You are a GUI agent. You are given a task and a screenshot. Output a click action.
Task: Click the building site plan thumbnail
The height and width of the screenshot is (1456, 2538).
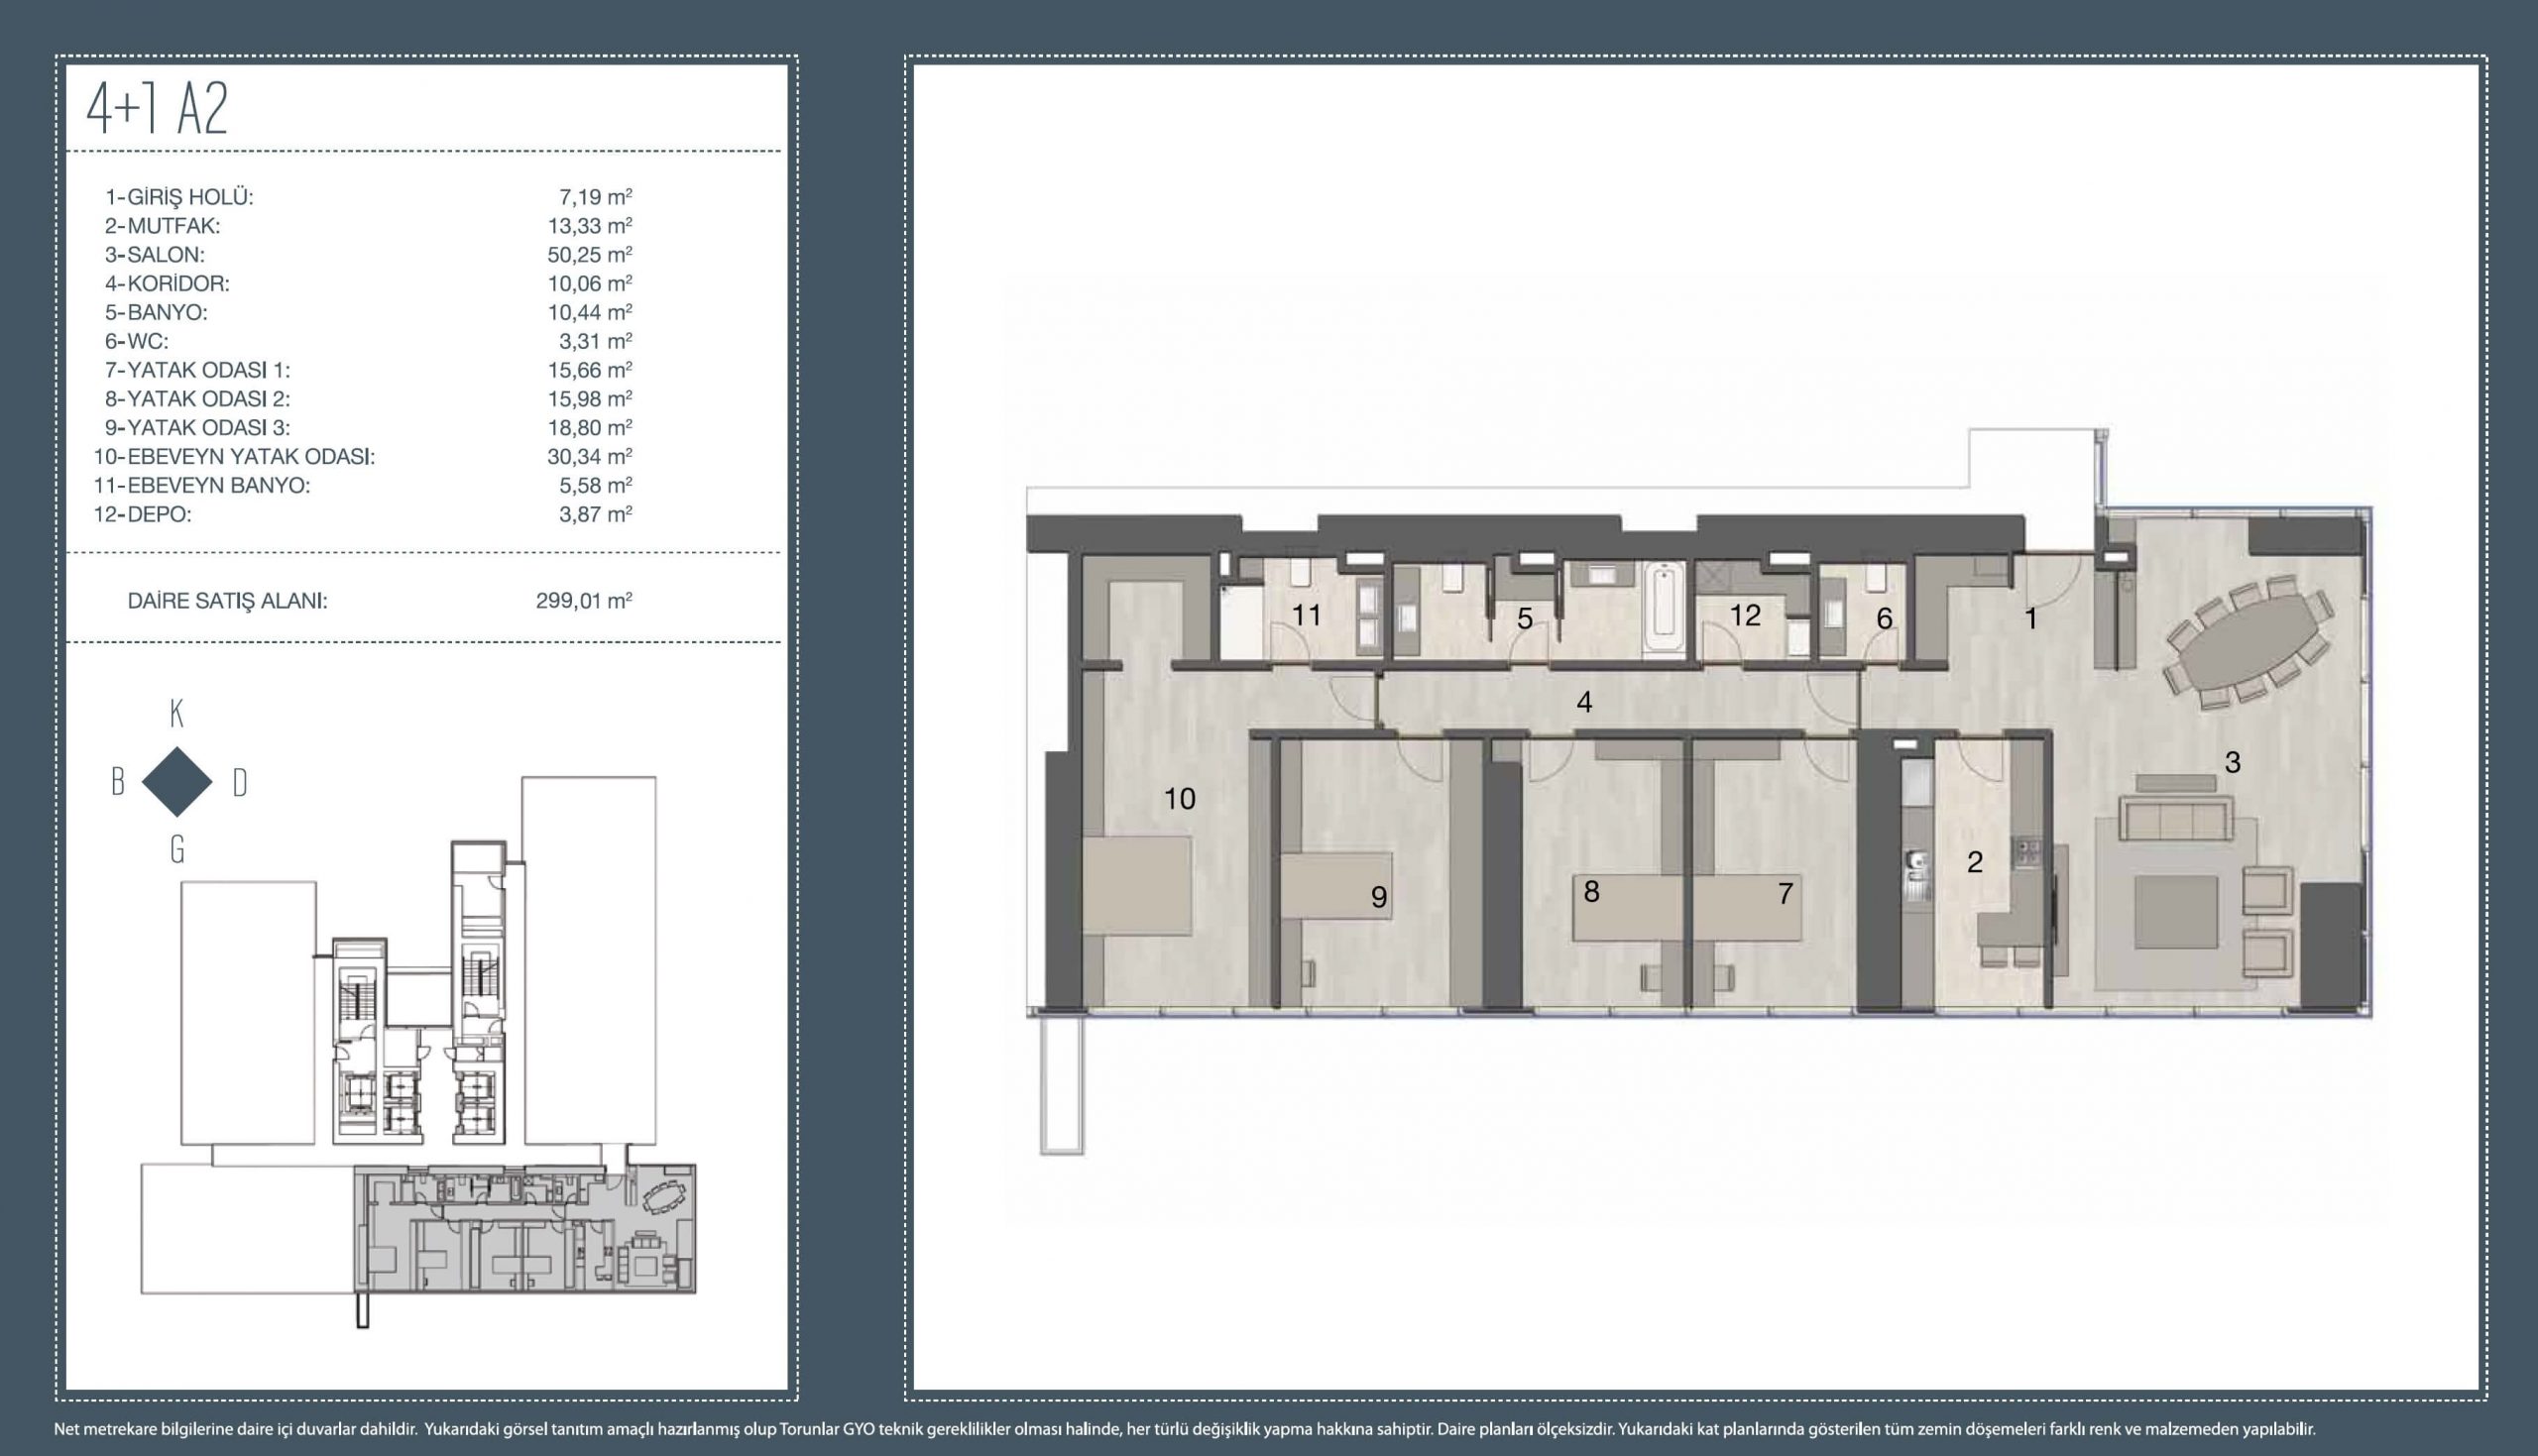418,1050
